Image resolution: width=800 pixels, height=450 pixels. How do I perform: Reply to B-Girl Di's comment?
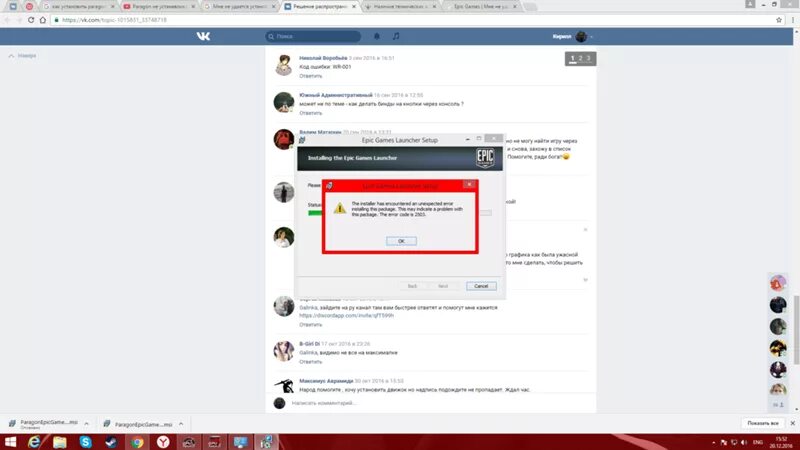click(x=310, y=362)
